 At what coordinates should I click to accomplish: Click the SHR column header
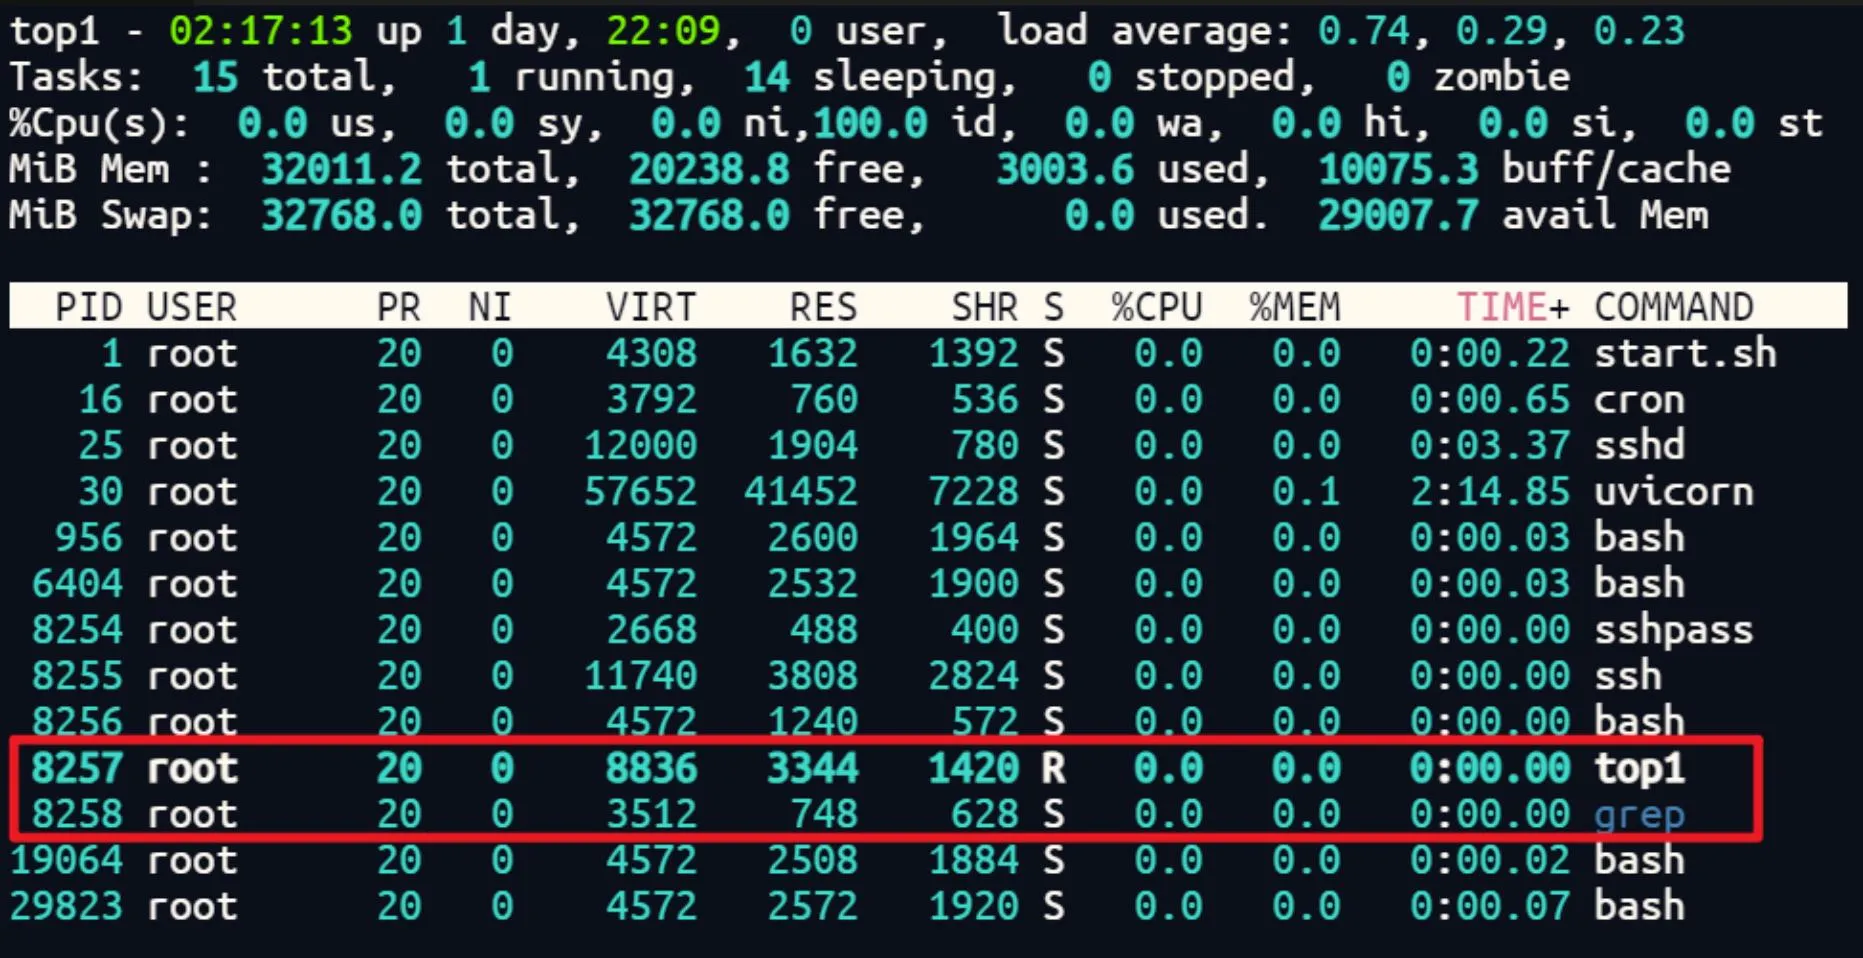pos(984,307)
